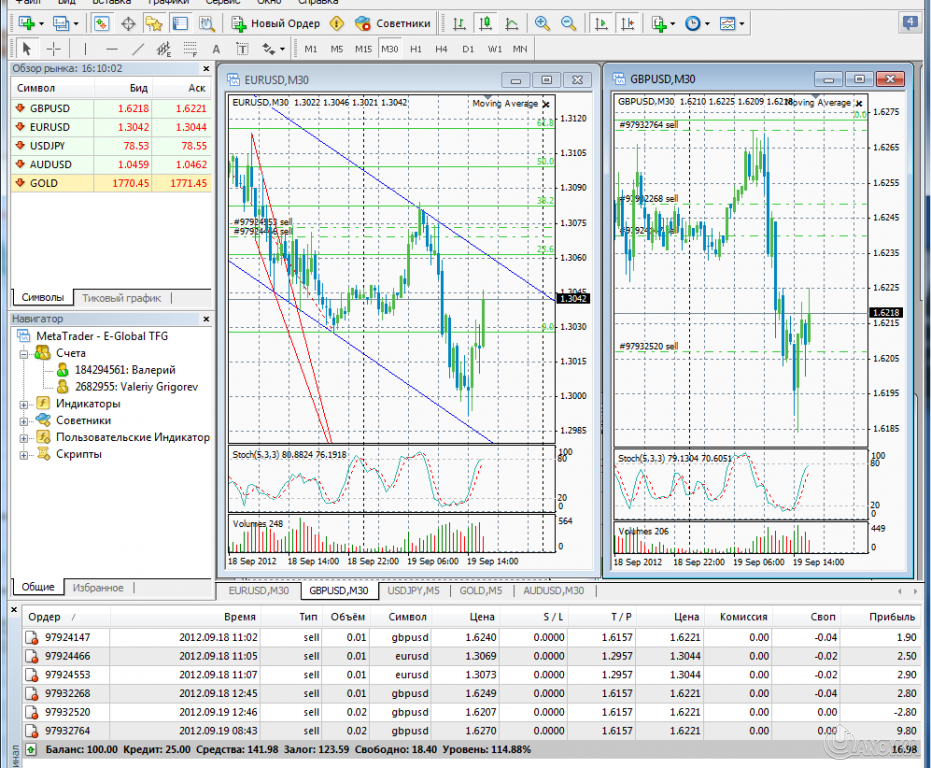
Task: Switch chart to candlestick display
Action: coord(485,23)
